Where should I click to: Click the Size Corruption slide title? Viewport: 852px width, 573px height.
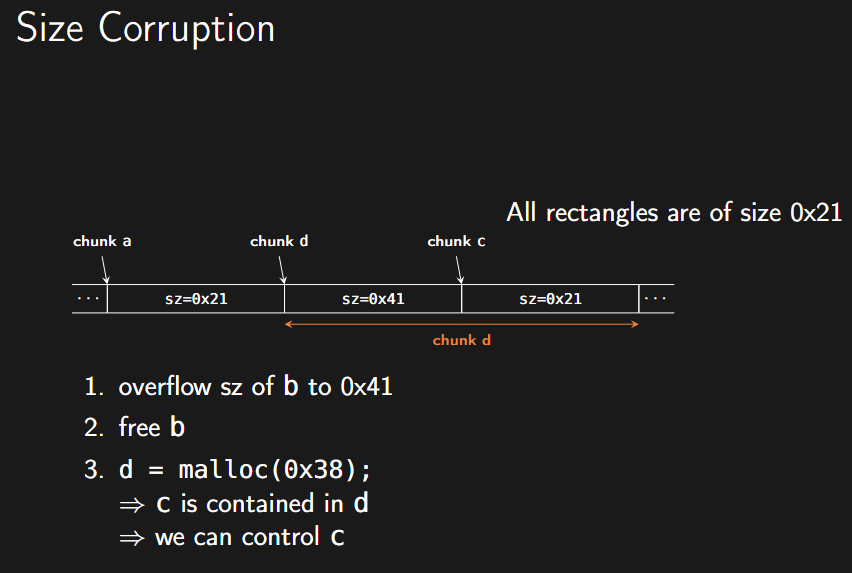click(x=146, y=29)
